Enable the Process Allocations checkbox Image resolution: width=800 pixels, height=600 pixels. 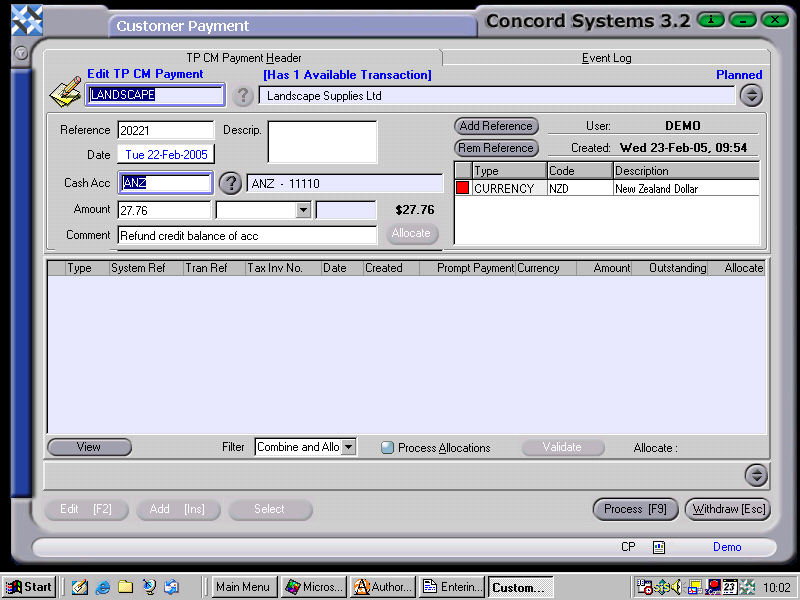(x=387, y=448)
